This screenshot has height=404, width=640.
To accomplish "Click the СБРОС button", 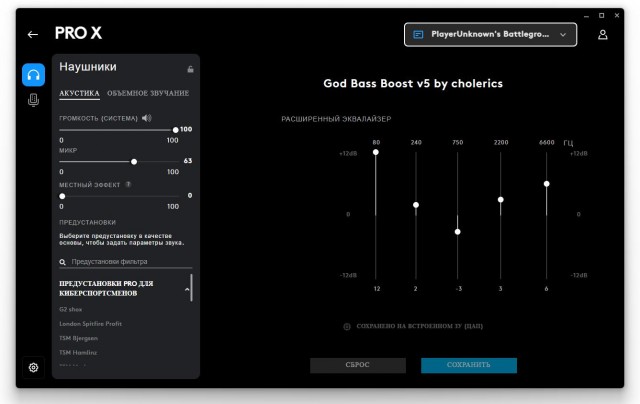I will pyautogui.click(x=358, y=365).
